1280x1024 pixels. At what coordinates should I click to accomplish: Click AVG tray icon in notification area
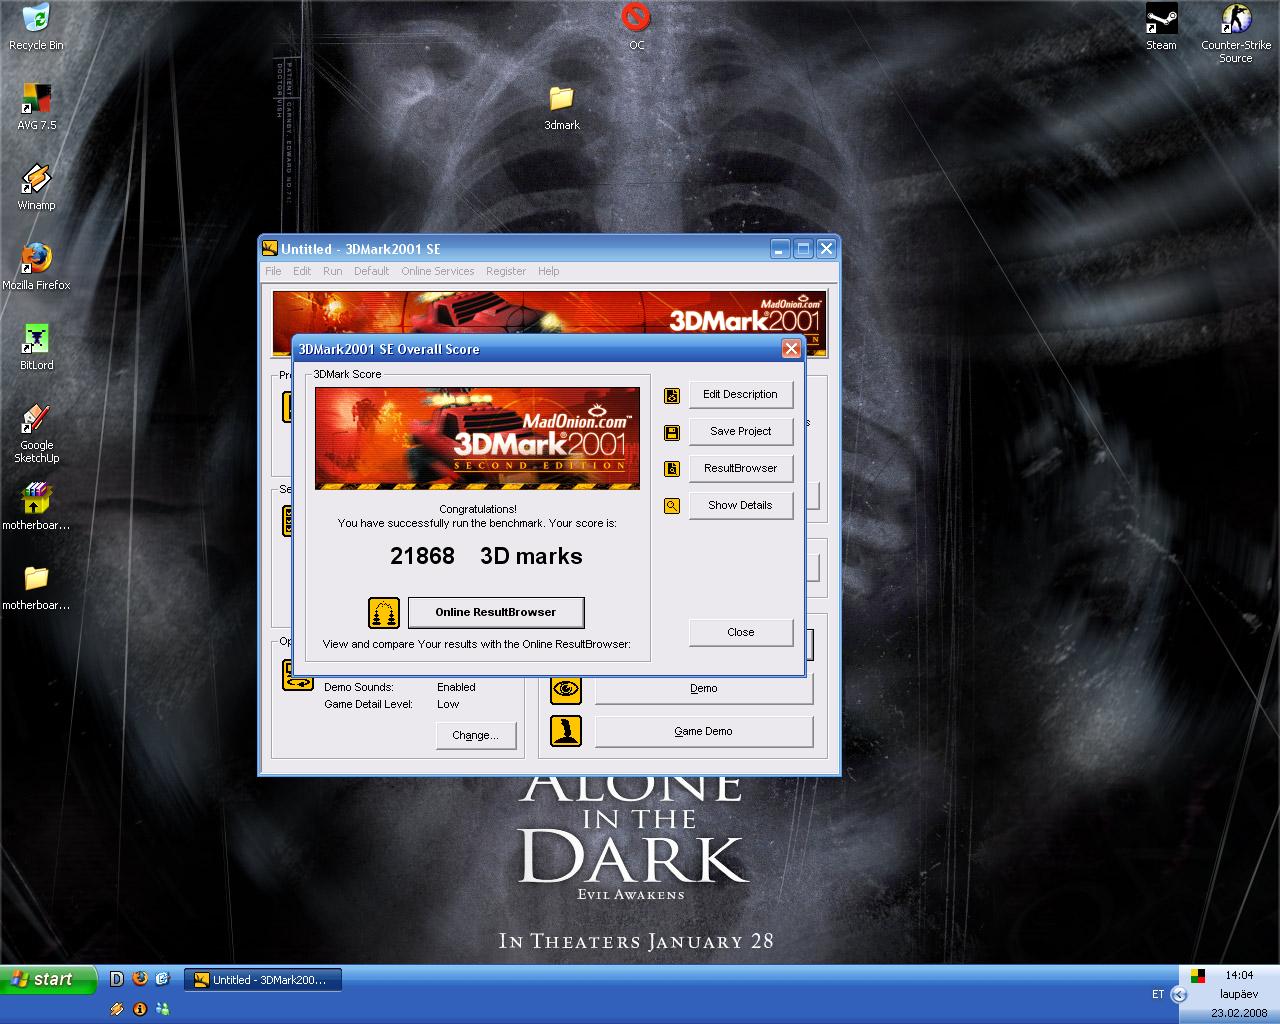pyautogui.click(x=1198, y=975)
